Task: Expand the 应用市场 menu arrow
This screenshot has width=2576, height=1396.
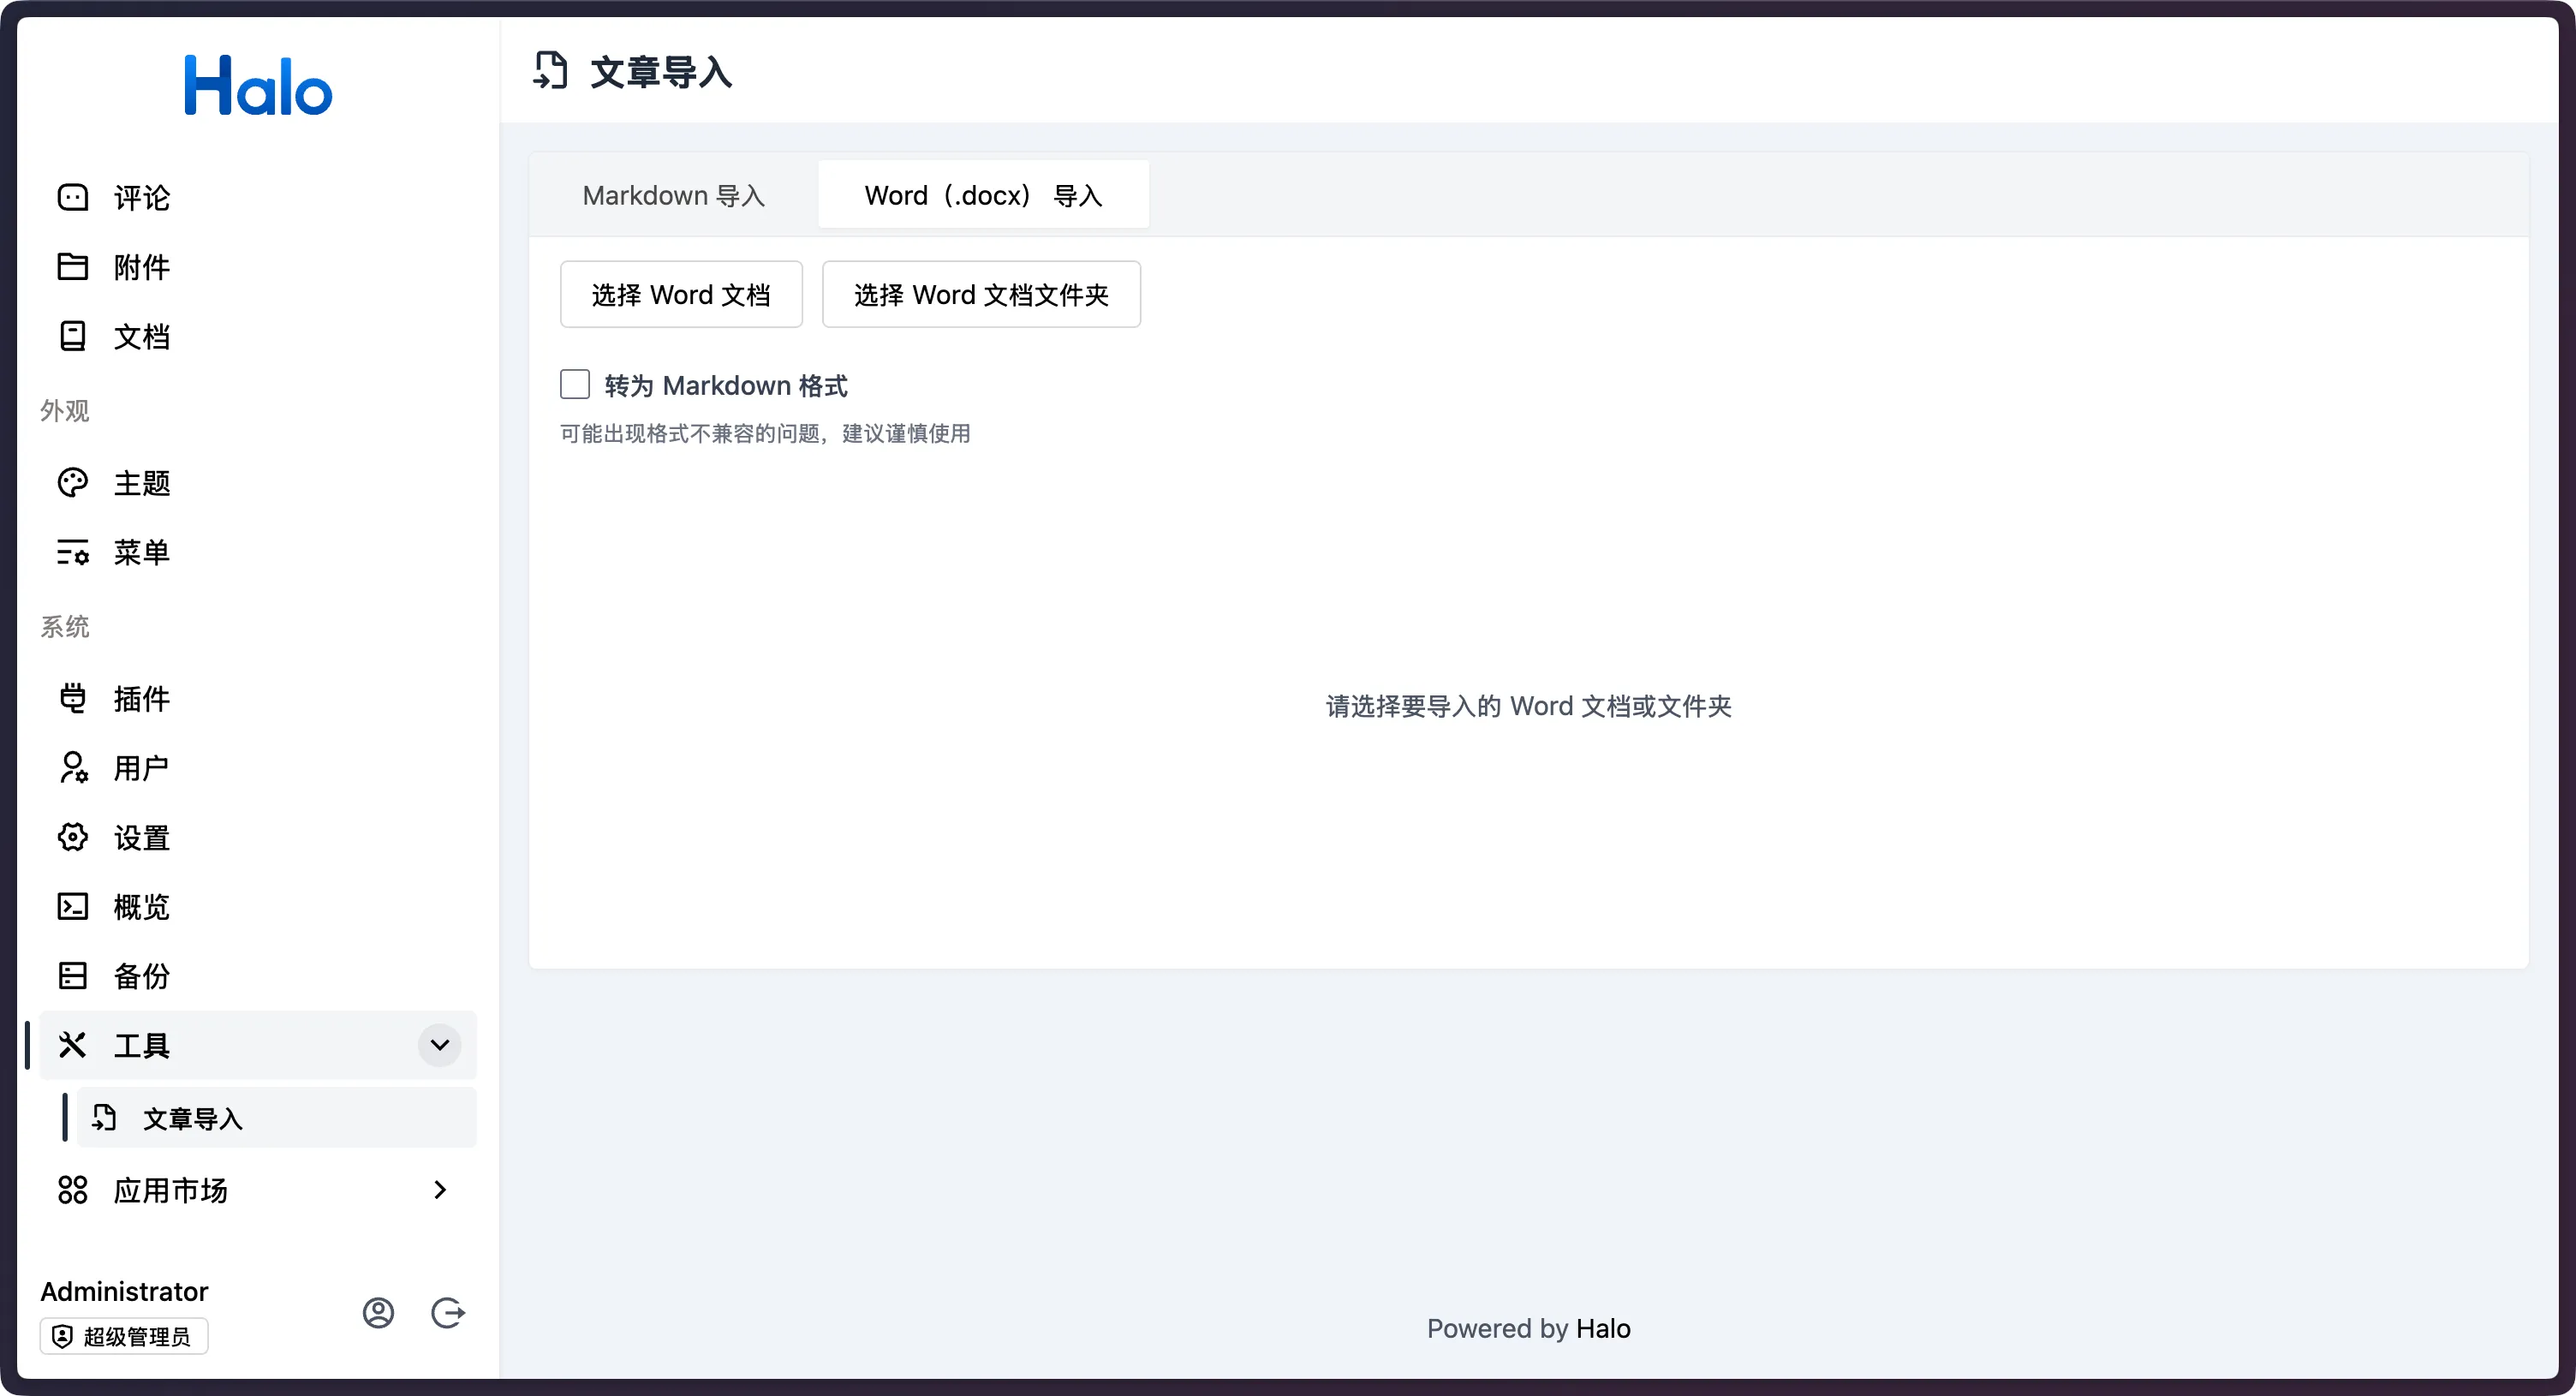Action: (x=439, y=1190)
